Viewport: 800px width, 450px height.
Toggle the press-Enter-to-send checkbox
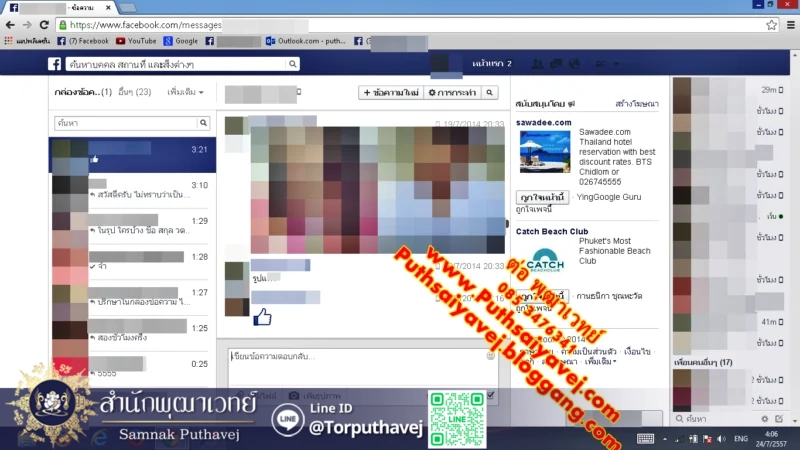[489, 396]
